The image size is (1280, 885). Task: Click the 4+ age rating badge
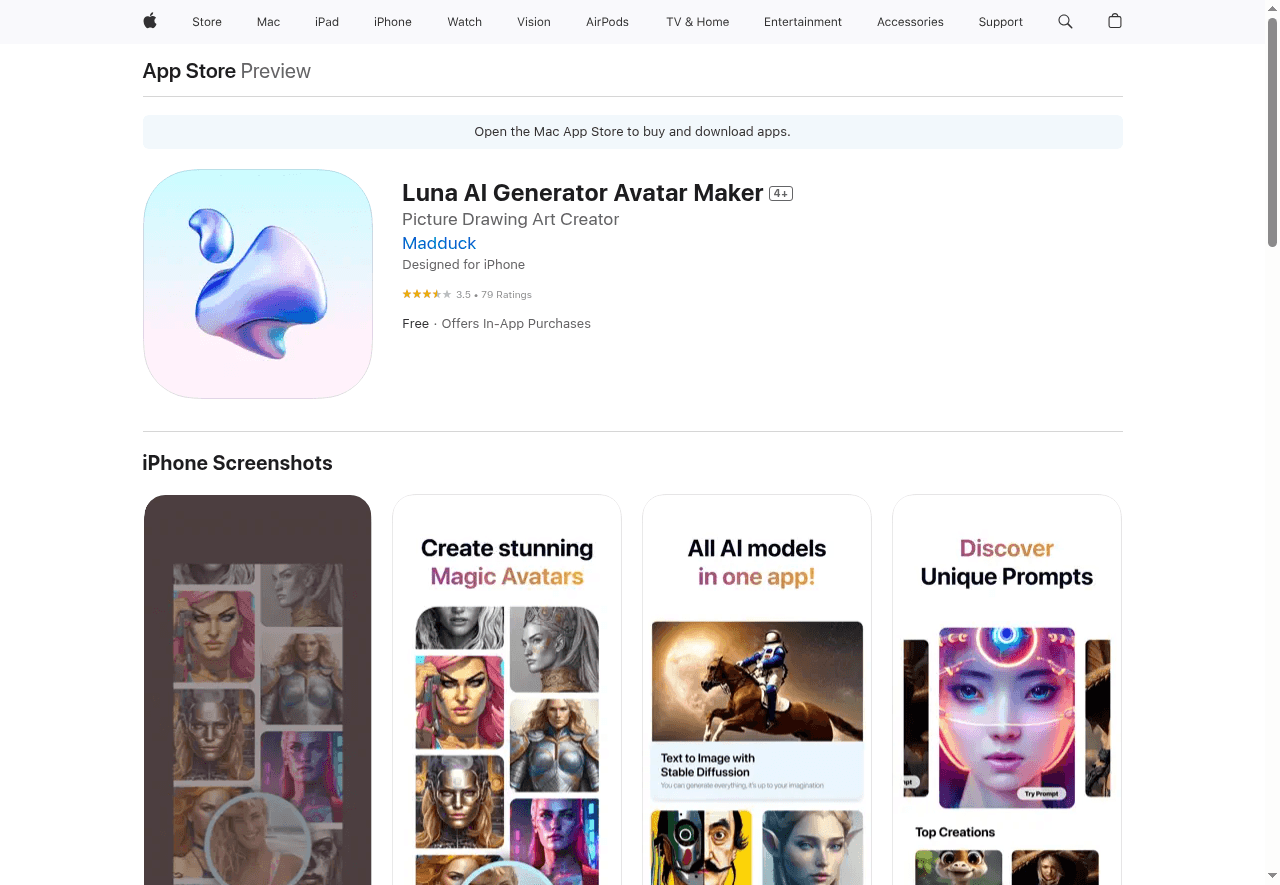[781, 194]
